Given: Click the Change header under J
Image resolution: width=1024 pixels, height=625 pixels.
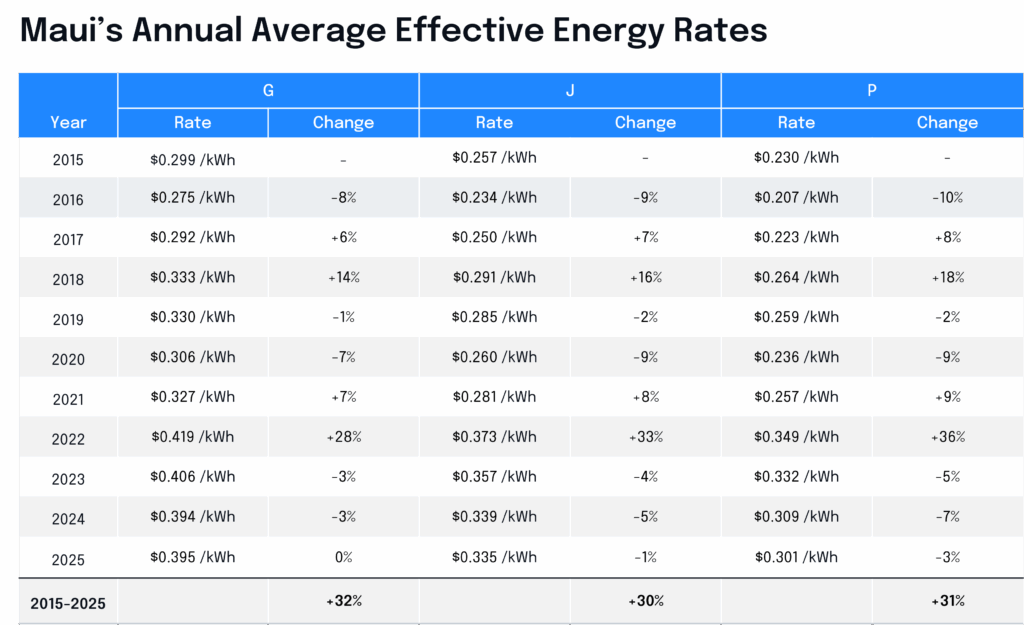Looking at the screenshot, I should 645,122.
